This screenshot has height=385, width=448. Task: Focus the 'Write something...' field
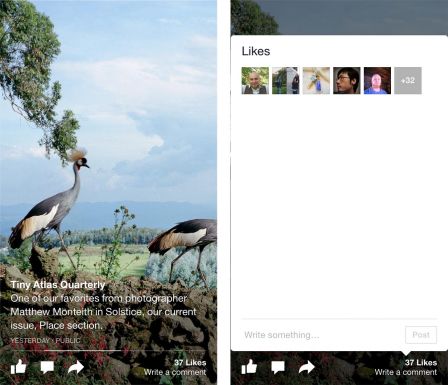pyautogui.click(x=323, y=335)
